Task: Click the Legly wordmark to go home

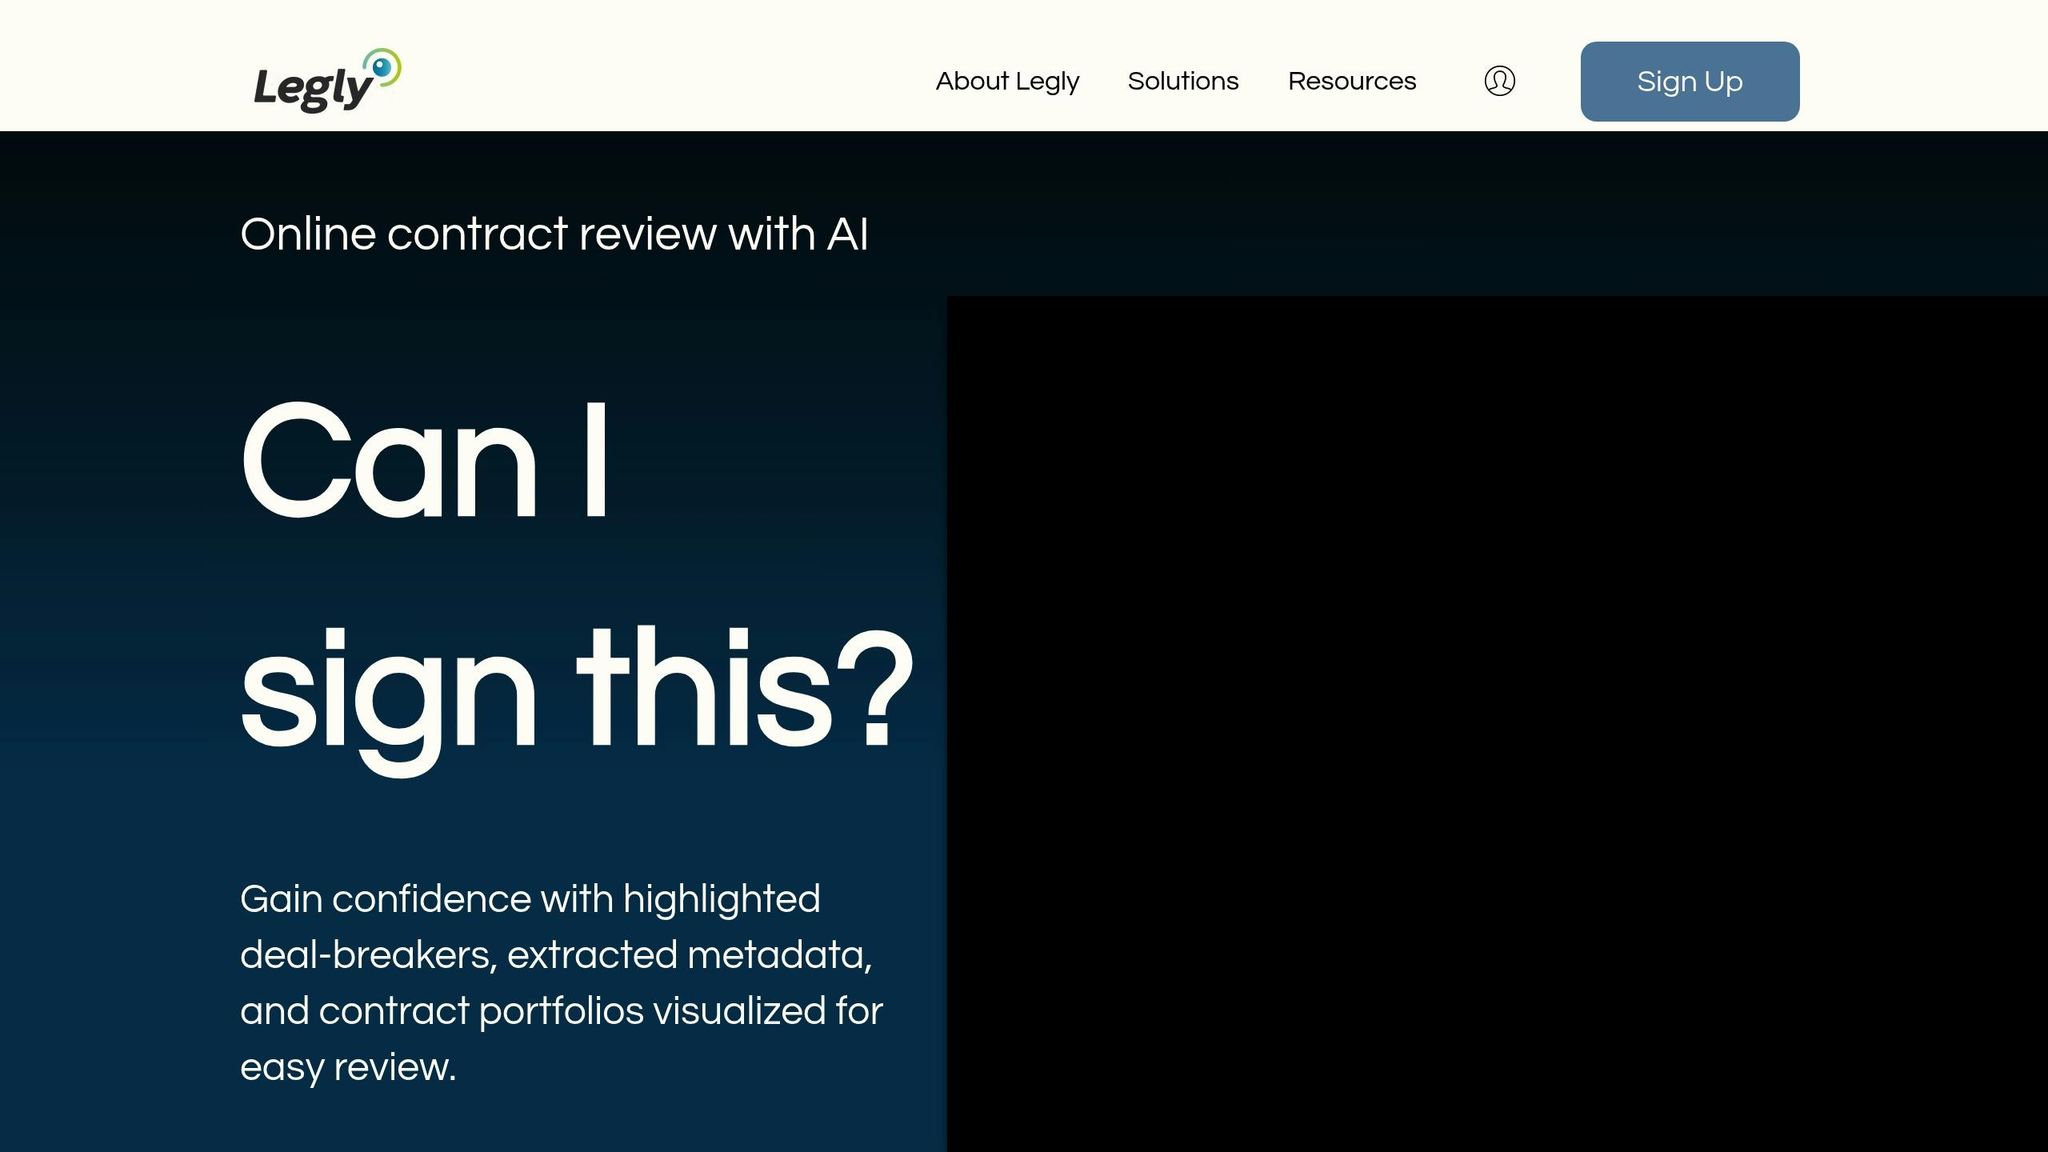Action: [x=312, y=88]
